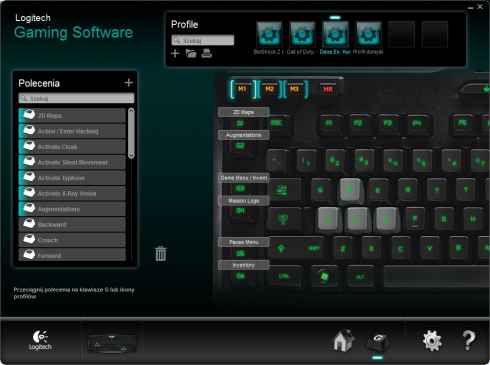Select the keyboard device thumbnail
The image size is (490, 365).
click(x=112, y=343)
